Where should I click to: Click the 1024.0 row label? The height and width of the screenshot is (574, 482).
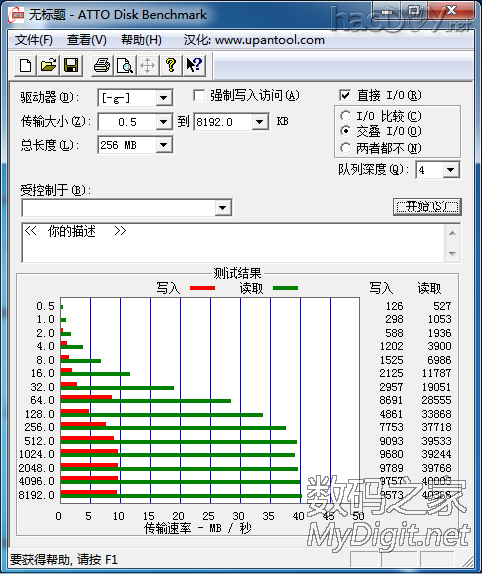37,454
